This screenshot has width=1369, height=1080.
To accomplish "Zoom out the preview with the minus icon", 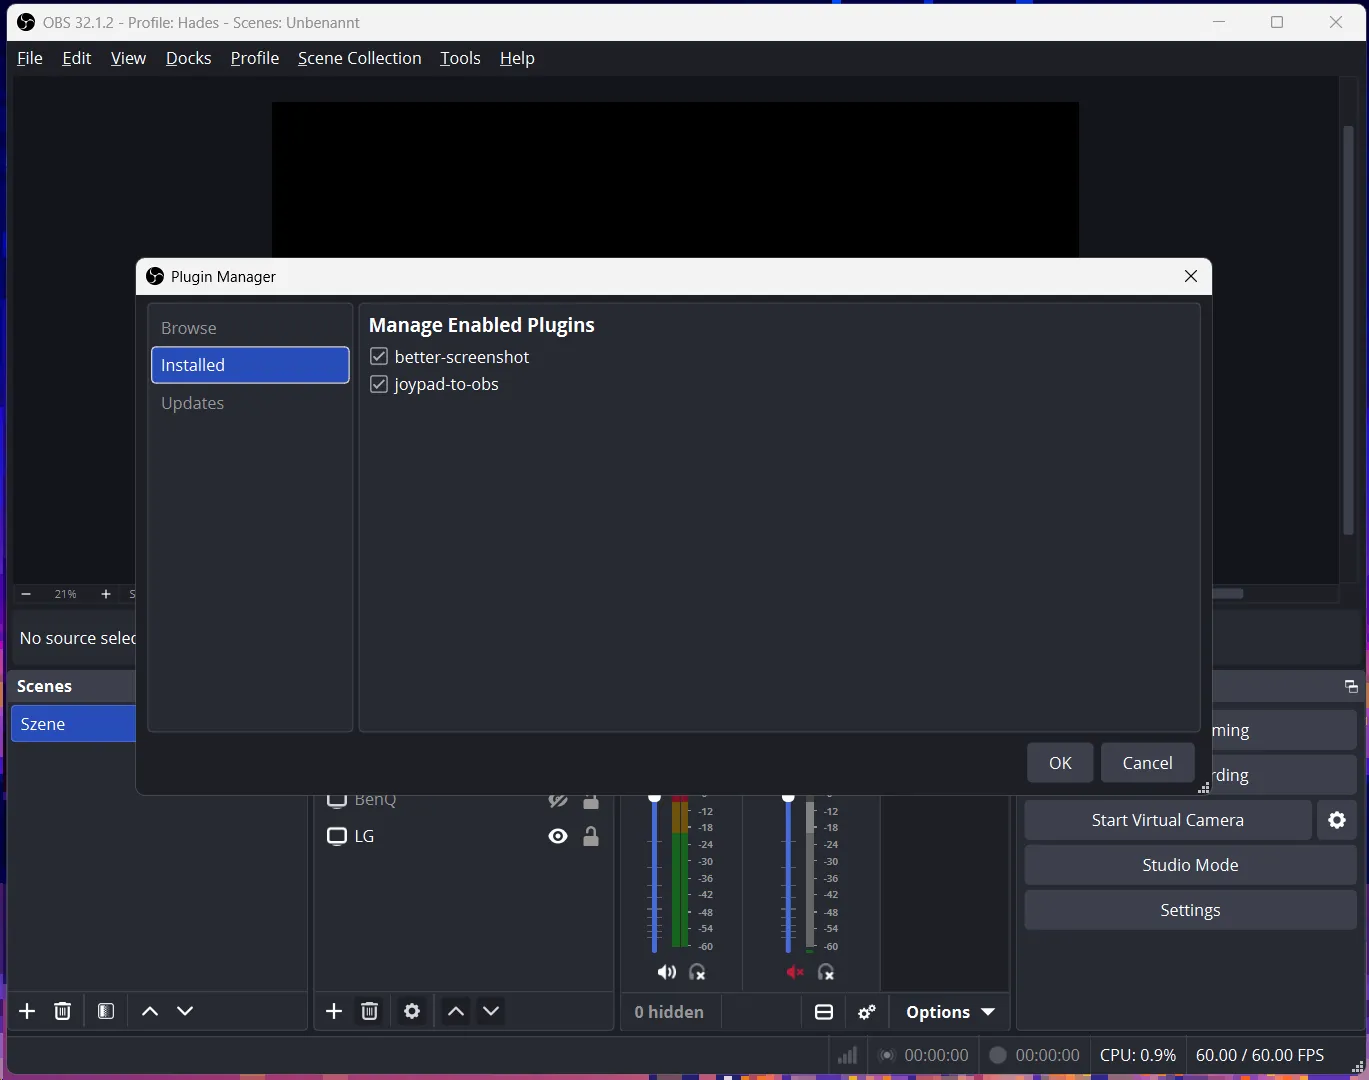I will (x=26, y=594).
